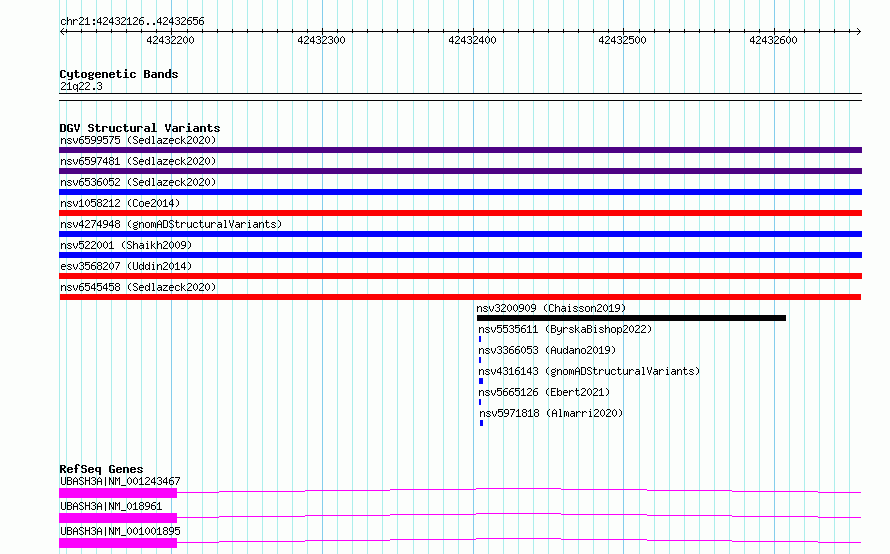The width and height of the screenshot is (890, 554).
Task: Open variant nsv6545458 (Sedlazeck2020) label
Action: 138,287
